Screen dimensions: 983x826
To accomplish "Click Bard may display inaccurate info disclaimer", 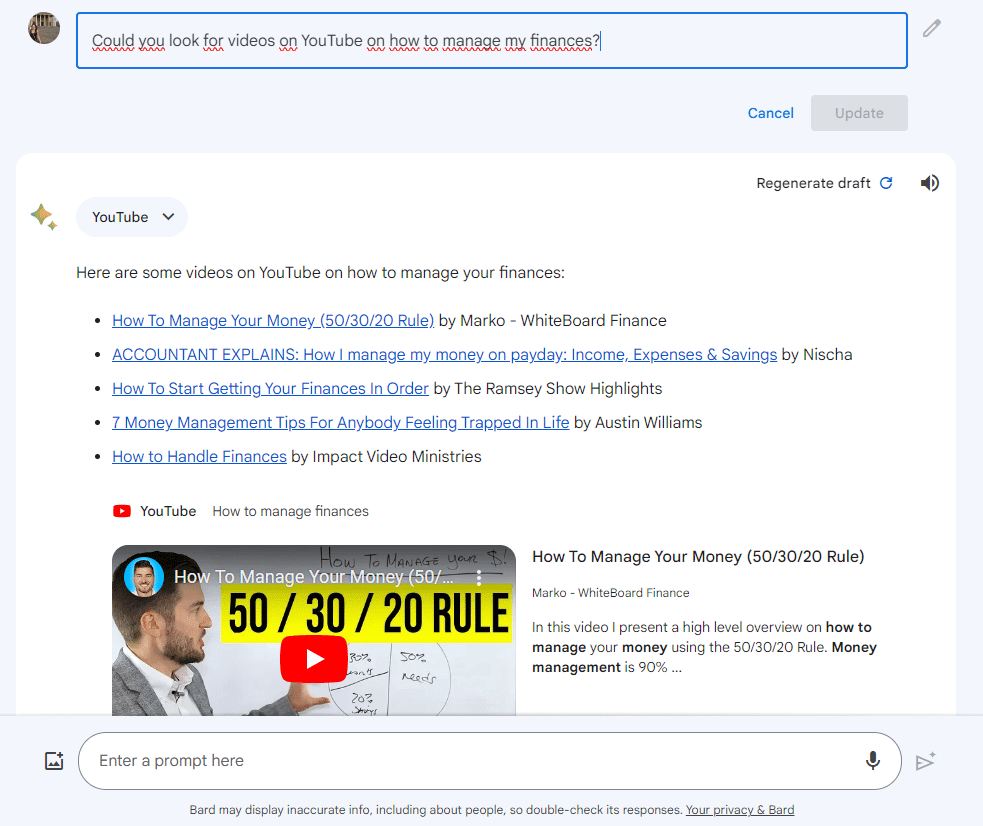I will pyautogui.click(x=436, y=810).
